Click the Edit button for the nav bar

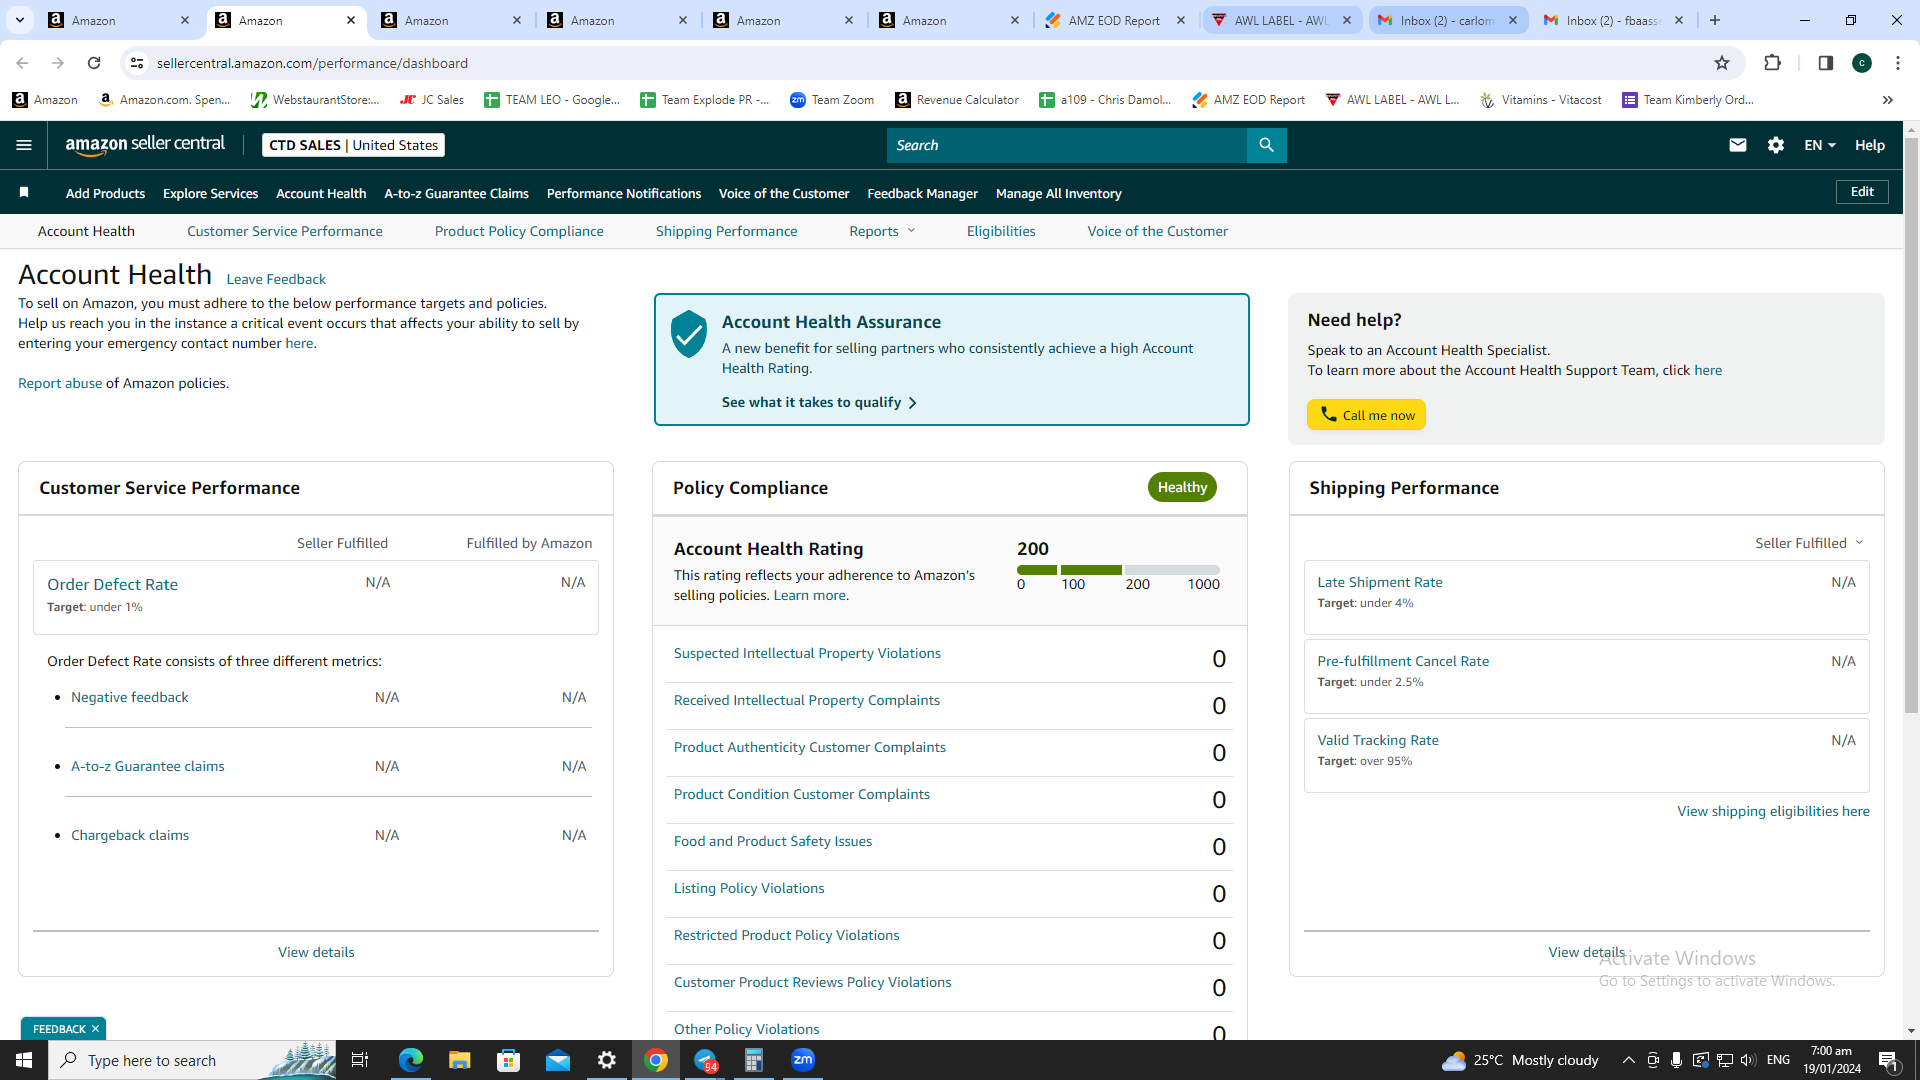[1862, 192]
